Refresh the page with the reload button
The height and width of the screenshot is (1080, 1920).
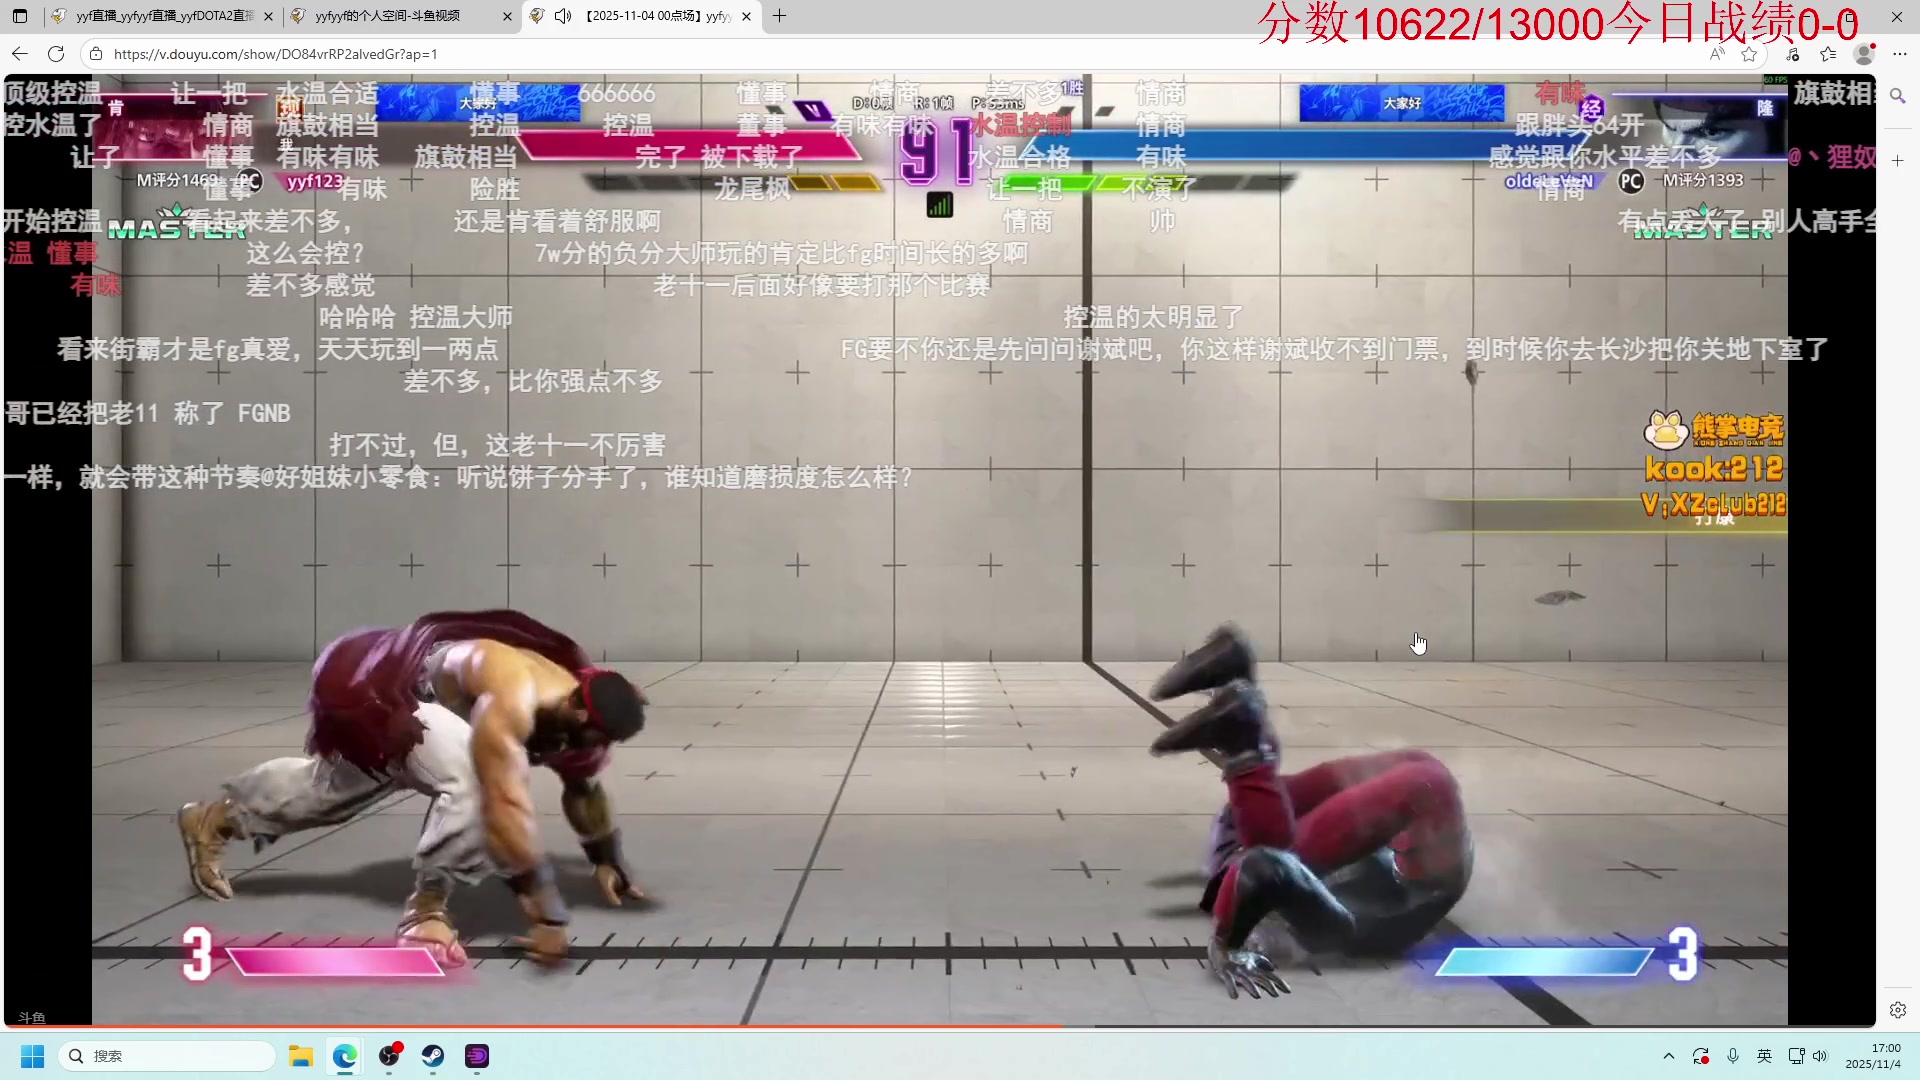(x=56, y=54)
